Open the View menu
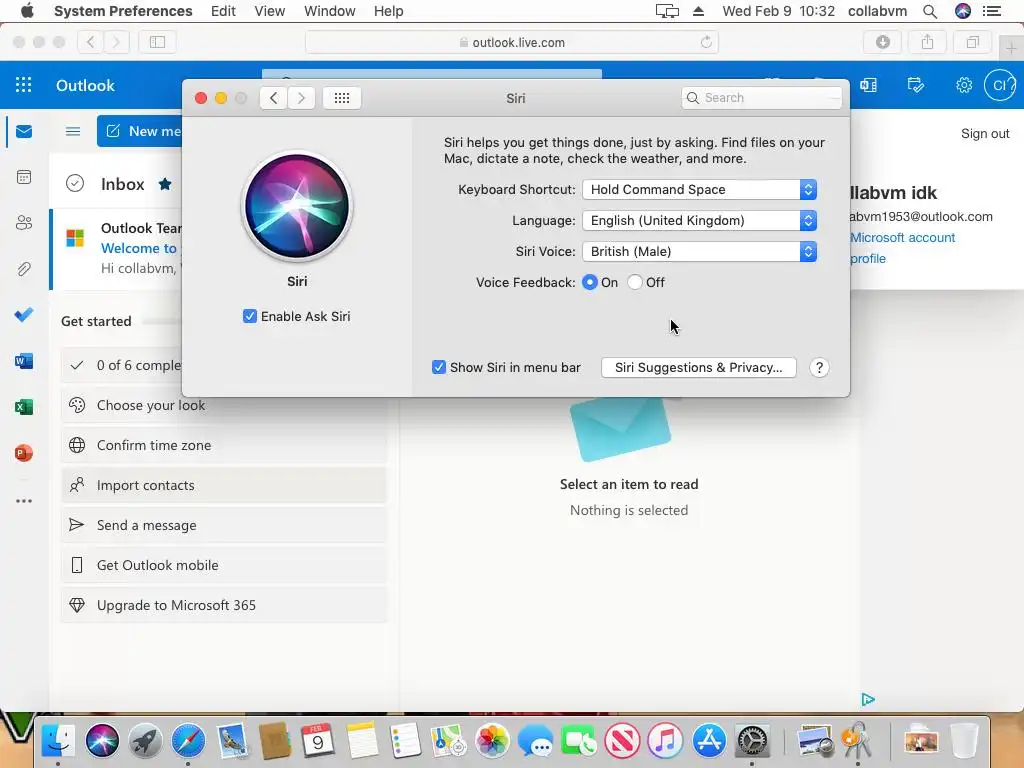Viewport: 1024px width, 768px height. point(270,11)
